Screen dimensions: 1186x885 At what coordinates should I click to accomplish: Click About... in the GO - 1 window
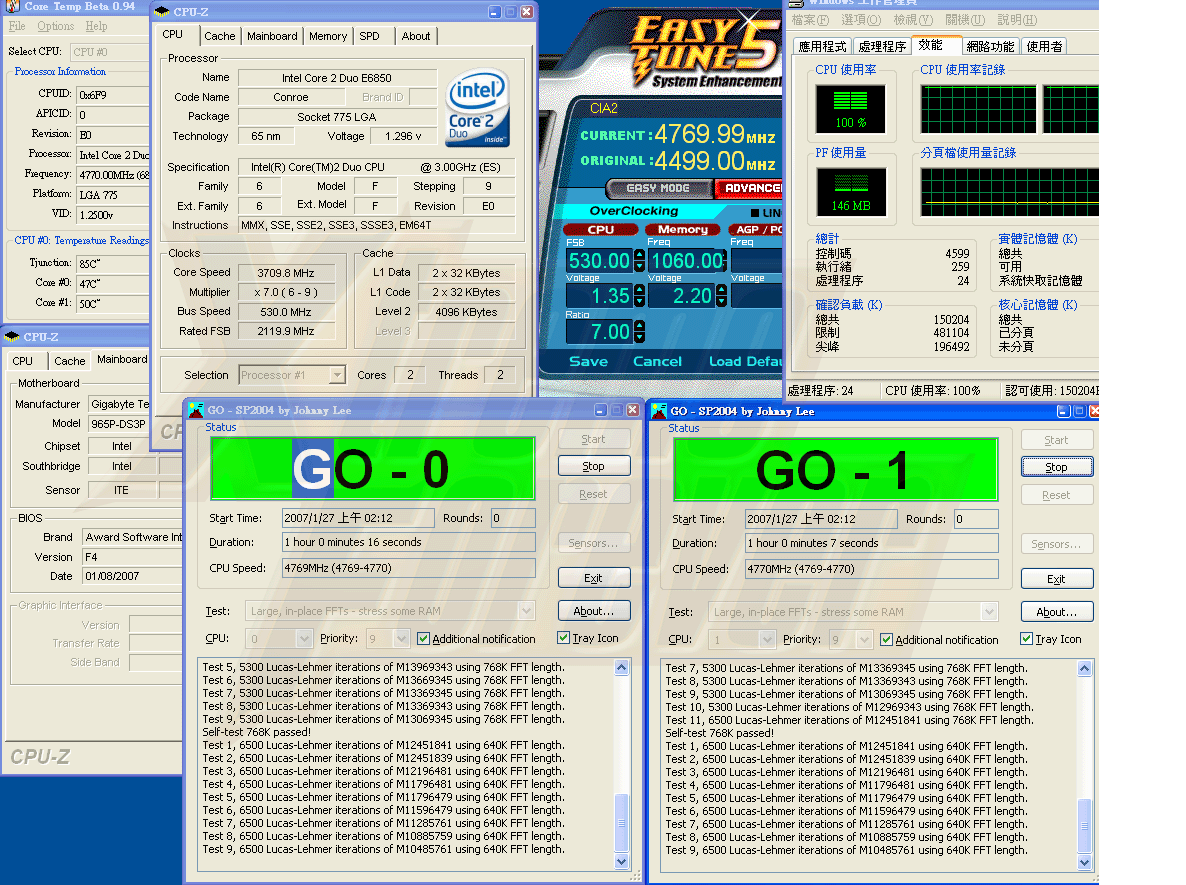[1057, 611]
